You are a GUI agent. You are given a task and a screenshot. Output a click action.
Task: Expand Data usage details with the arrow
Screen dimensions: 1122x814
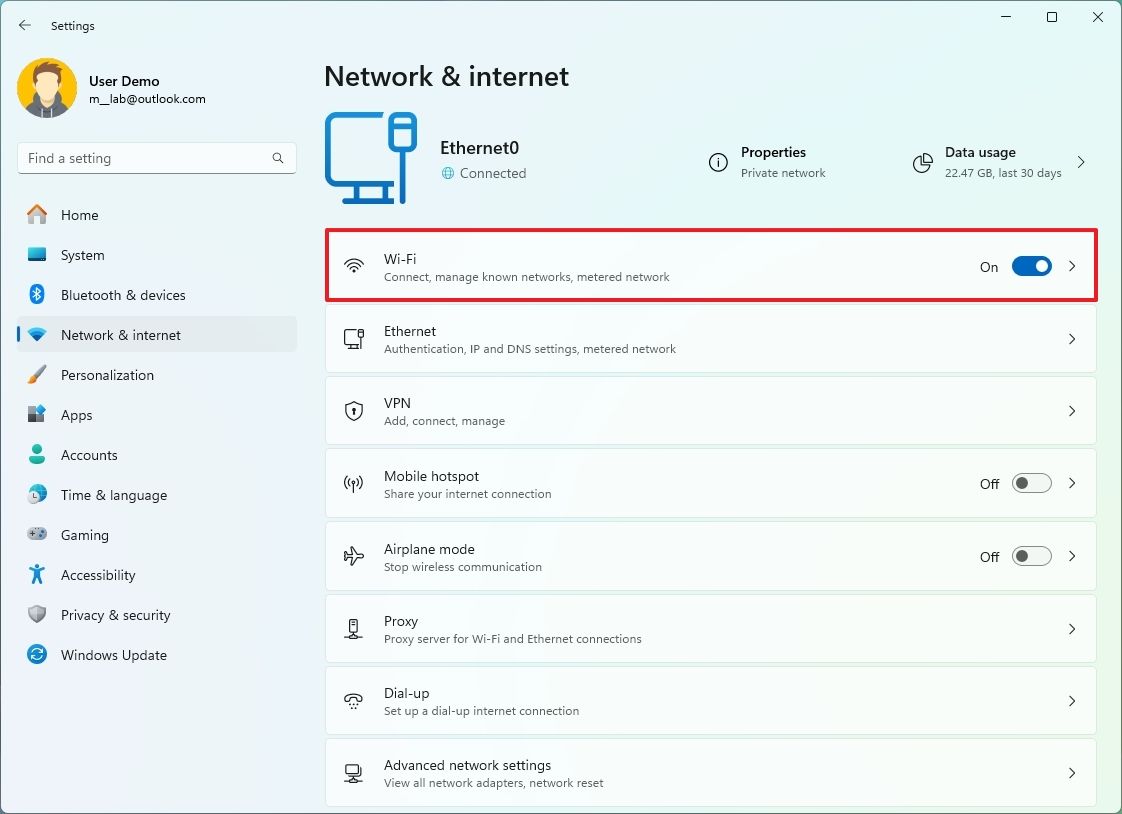click(1081, 162)
